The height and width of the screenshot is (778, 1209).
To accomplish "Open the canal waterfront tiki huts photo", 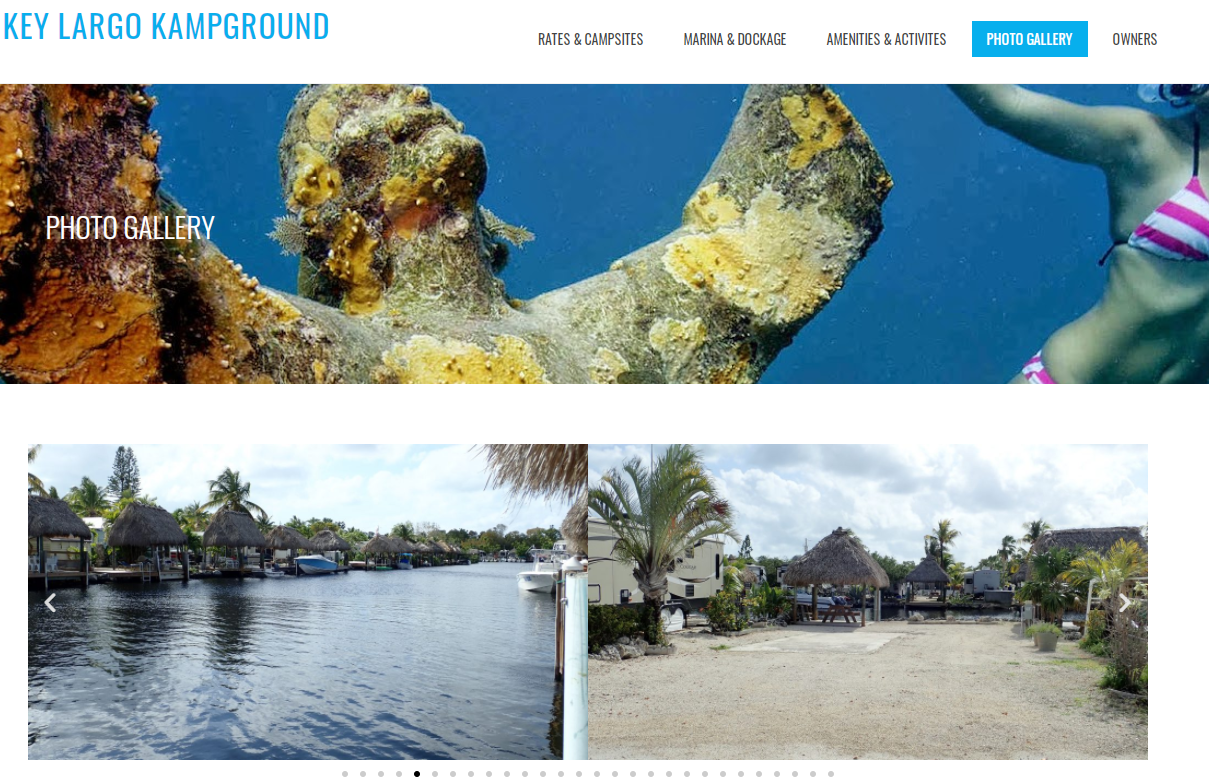I will click(x=308, y=602).
